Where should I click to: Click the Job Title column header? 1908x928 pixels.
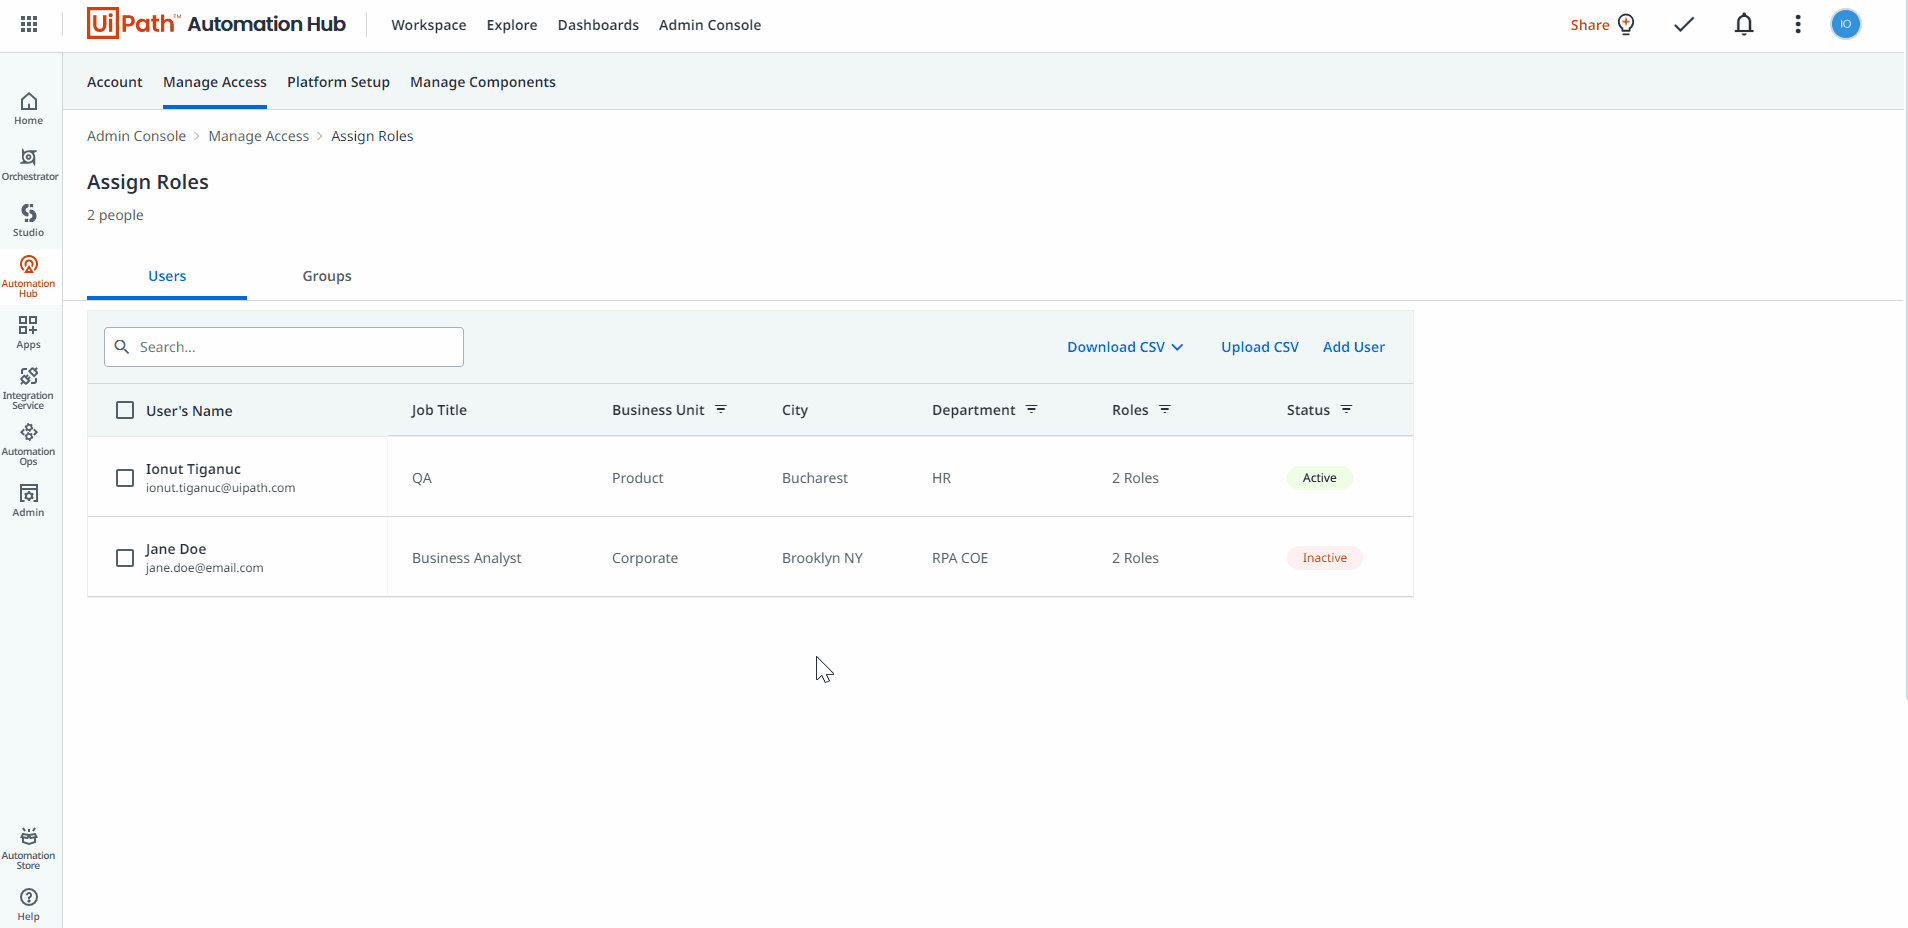439,410
